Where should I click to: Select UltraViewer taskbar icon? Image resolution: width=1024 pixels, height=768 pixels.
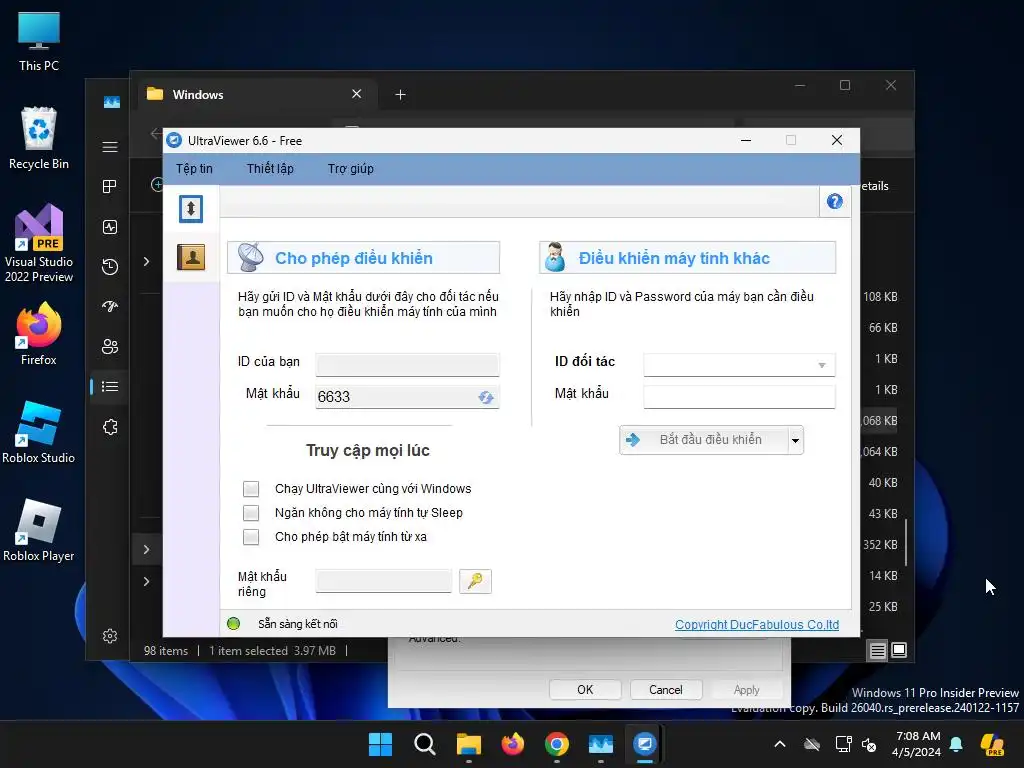[645, 744]
